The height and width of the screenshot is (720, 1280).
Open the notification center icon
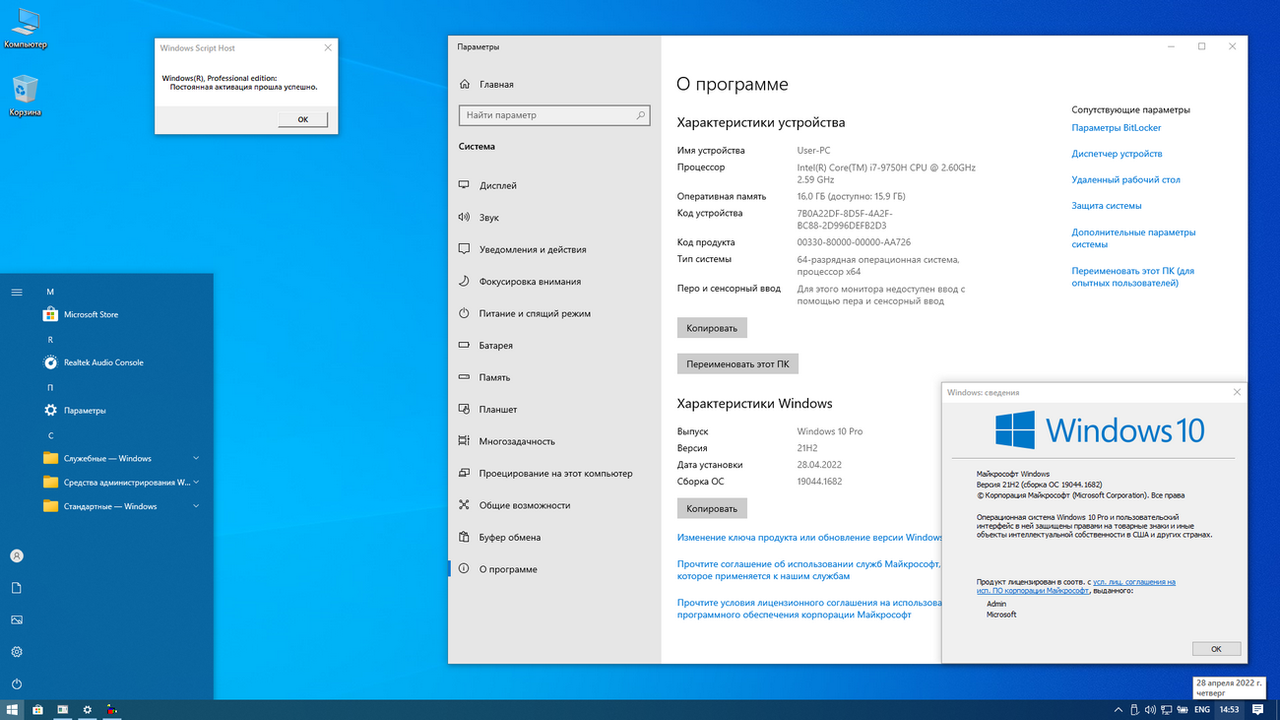click(x=1258, y=710)
